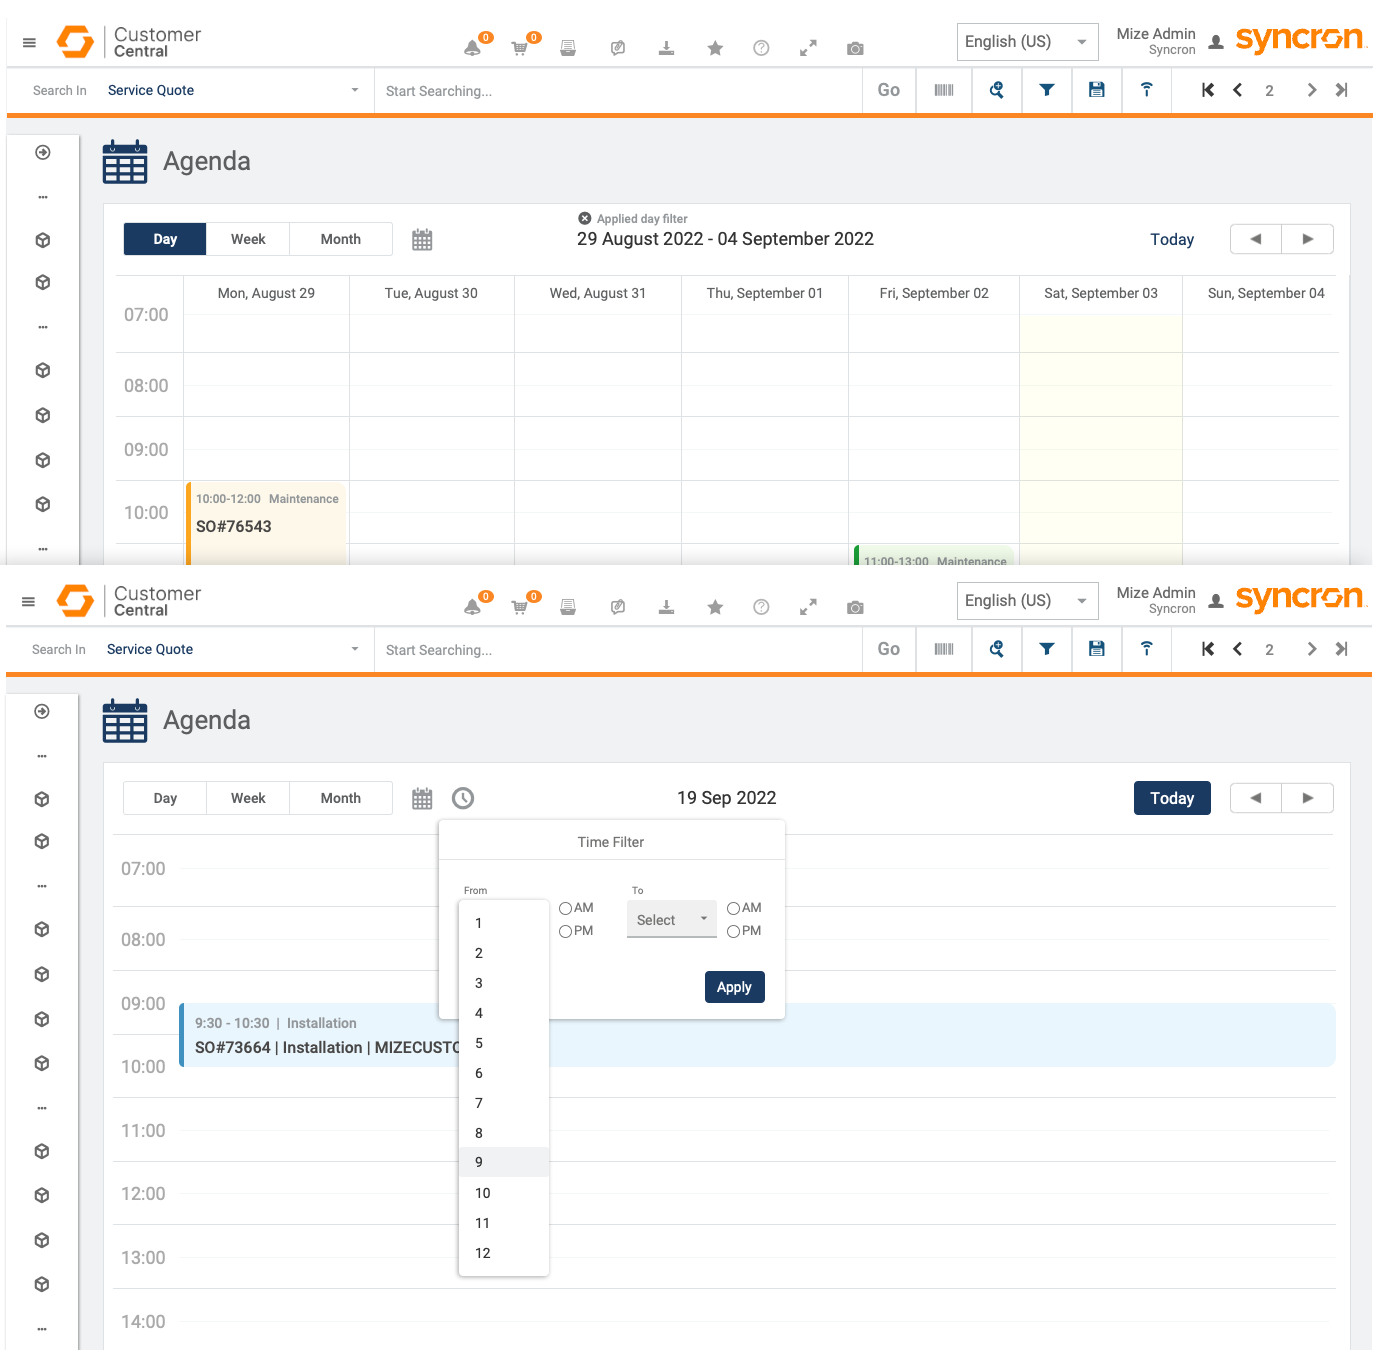Go to next page chevron, bottom window

[1312, 649]
